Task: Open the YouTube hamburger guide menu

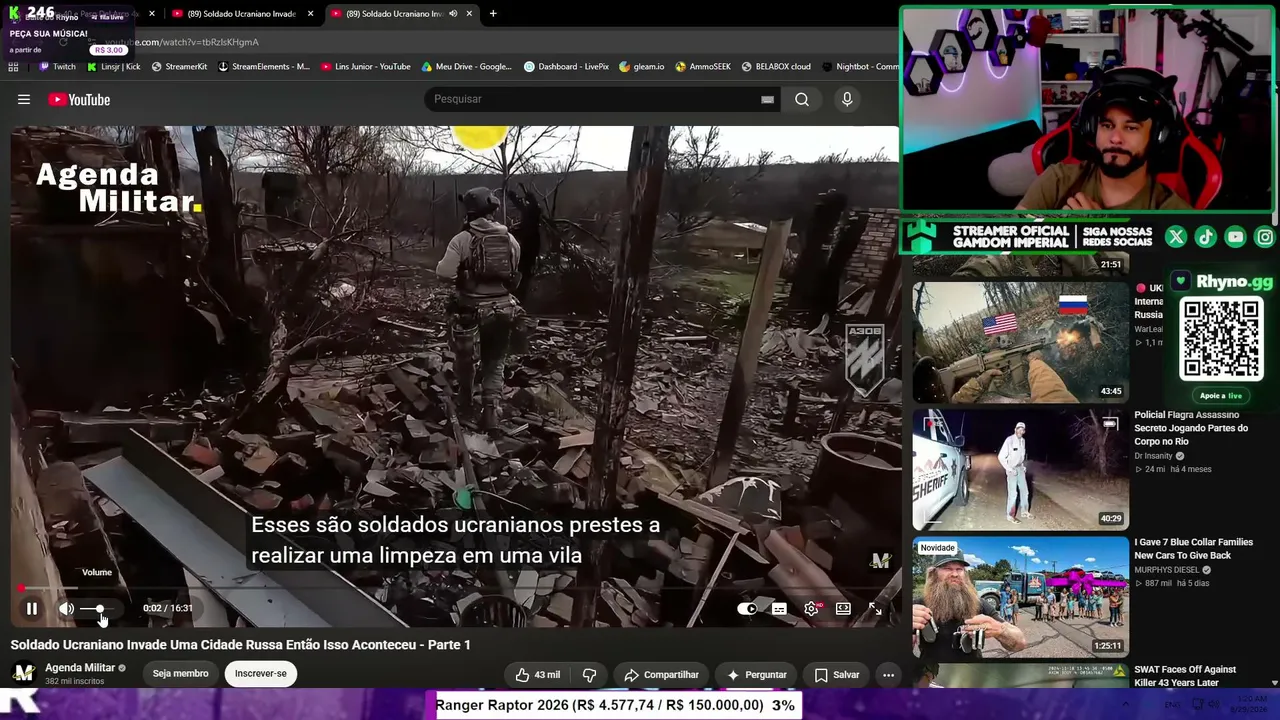Action: point(24,99)
